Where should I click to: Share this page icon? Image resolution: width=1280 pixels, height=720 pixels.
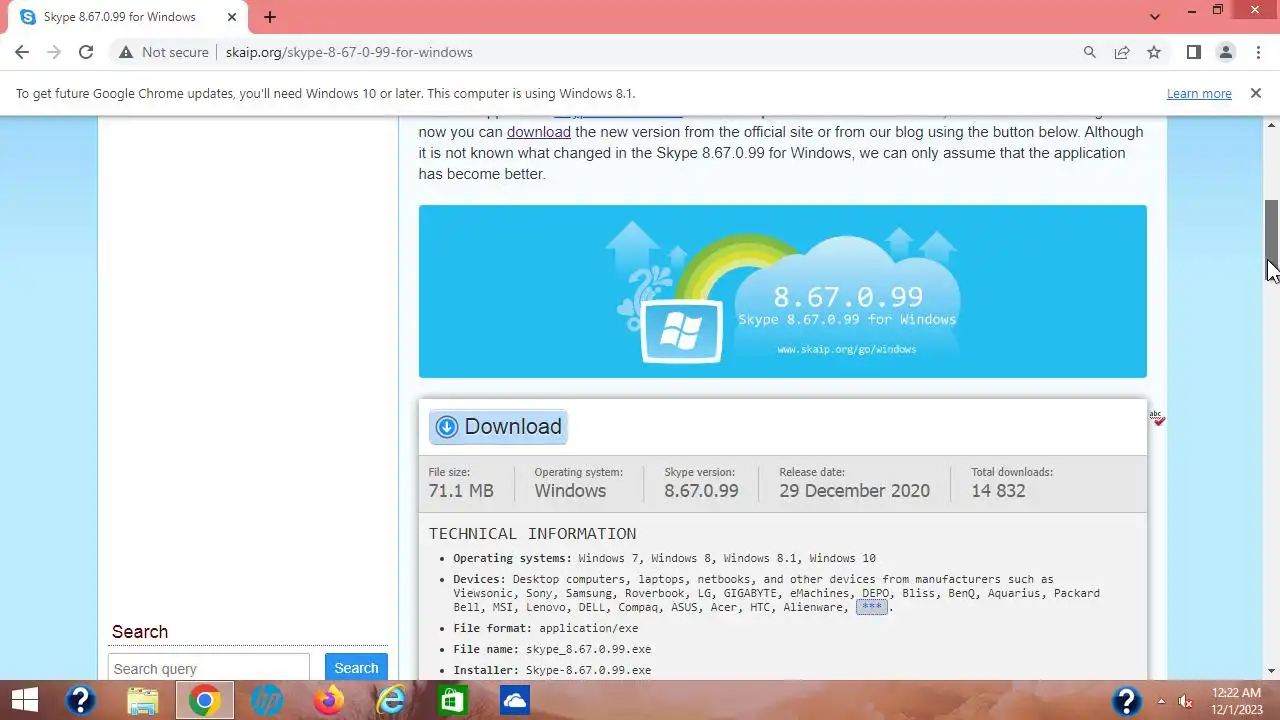pyautogui.click(x=1122, y=52)
